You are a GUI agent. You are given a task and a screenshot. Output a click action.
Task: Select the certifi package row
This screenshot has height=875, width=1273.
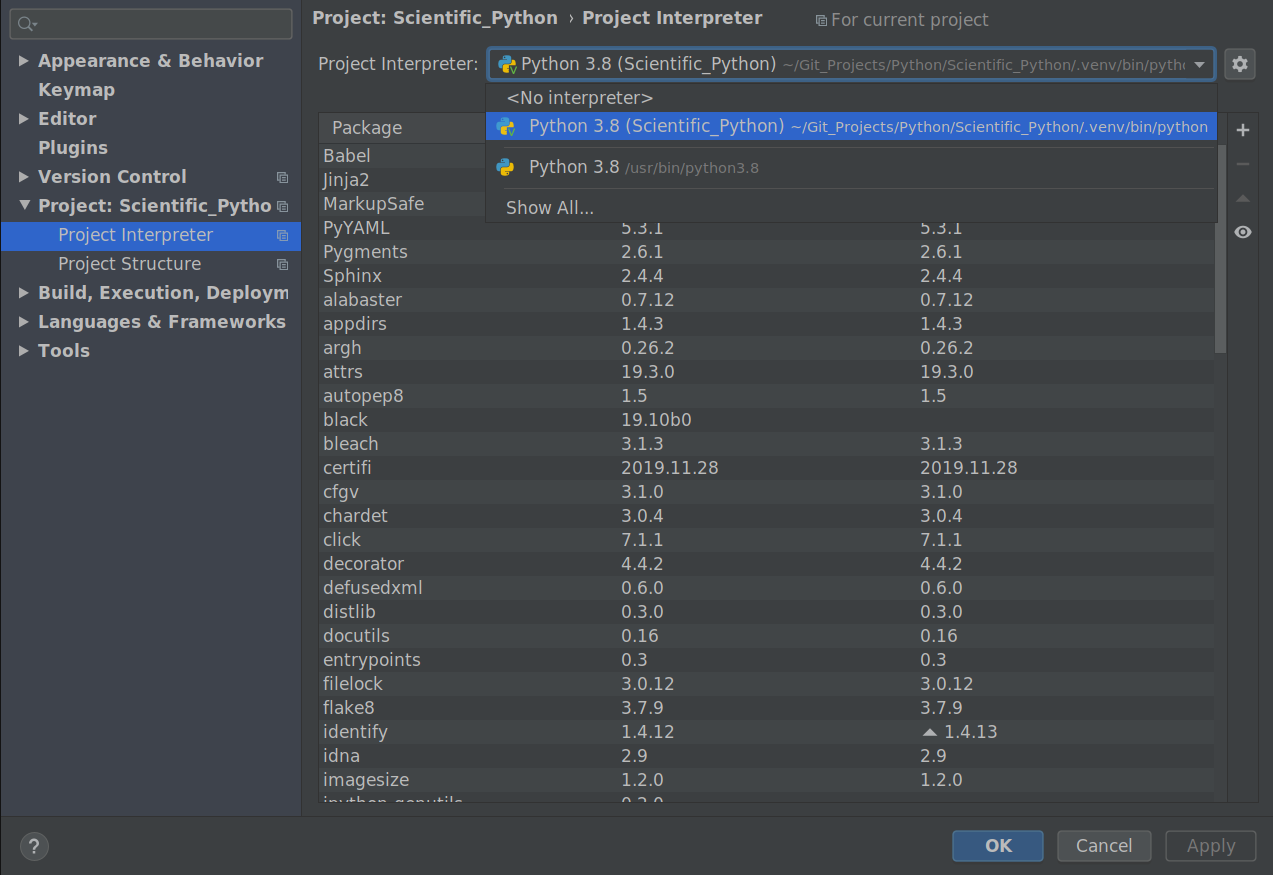[x=768, y=468]
